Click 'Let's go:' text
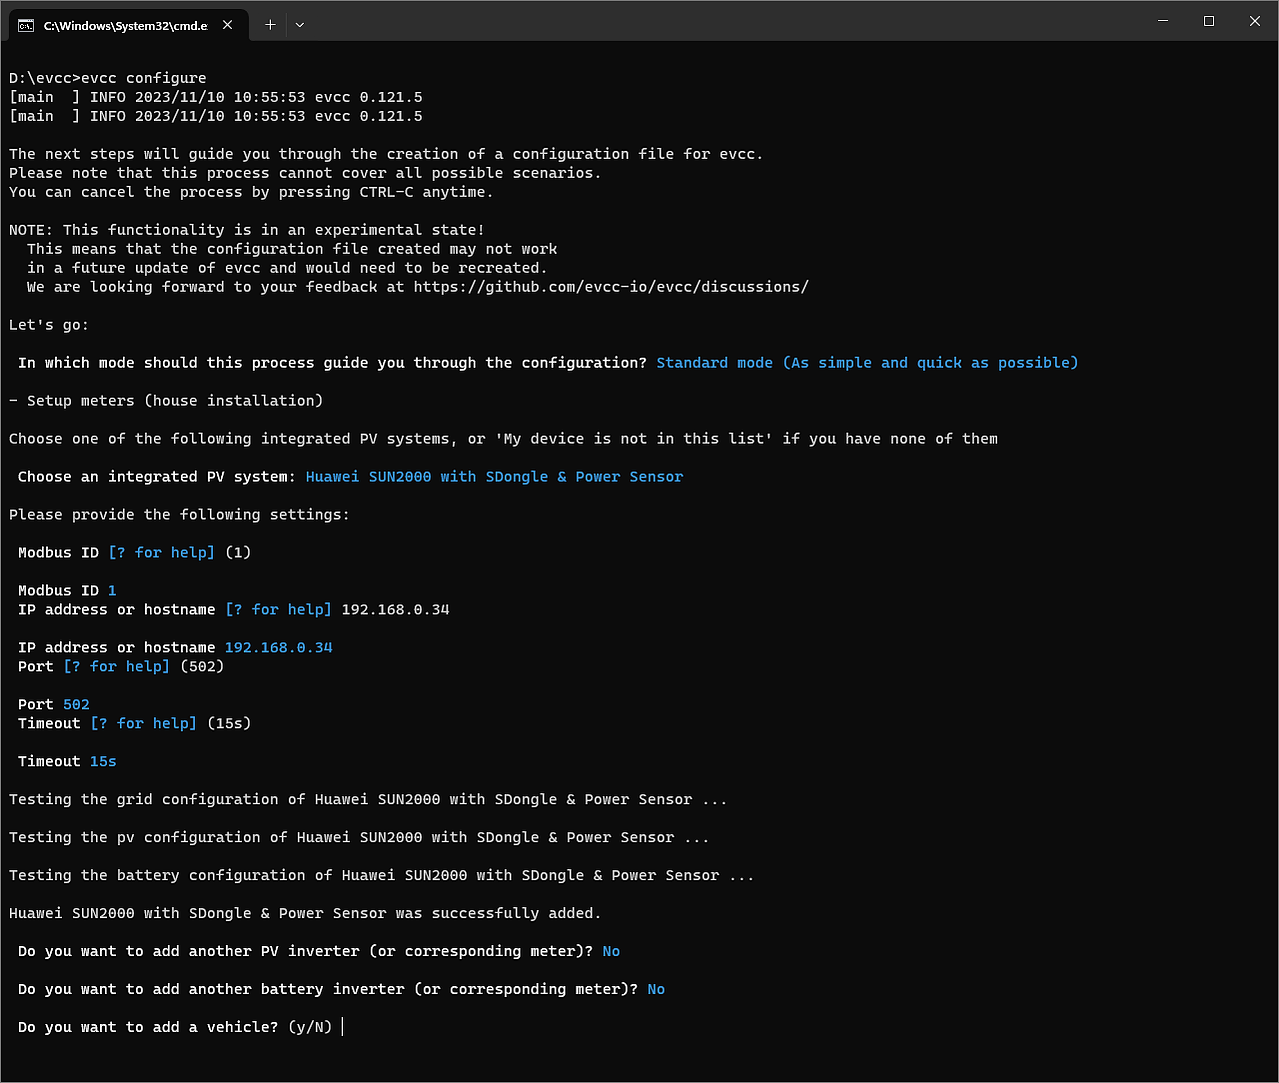Viewport: 1279px width, 1083px height. click(x=49, y=325)
